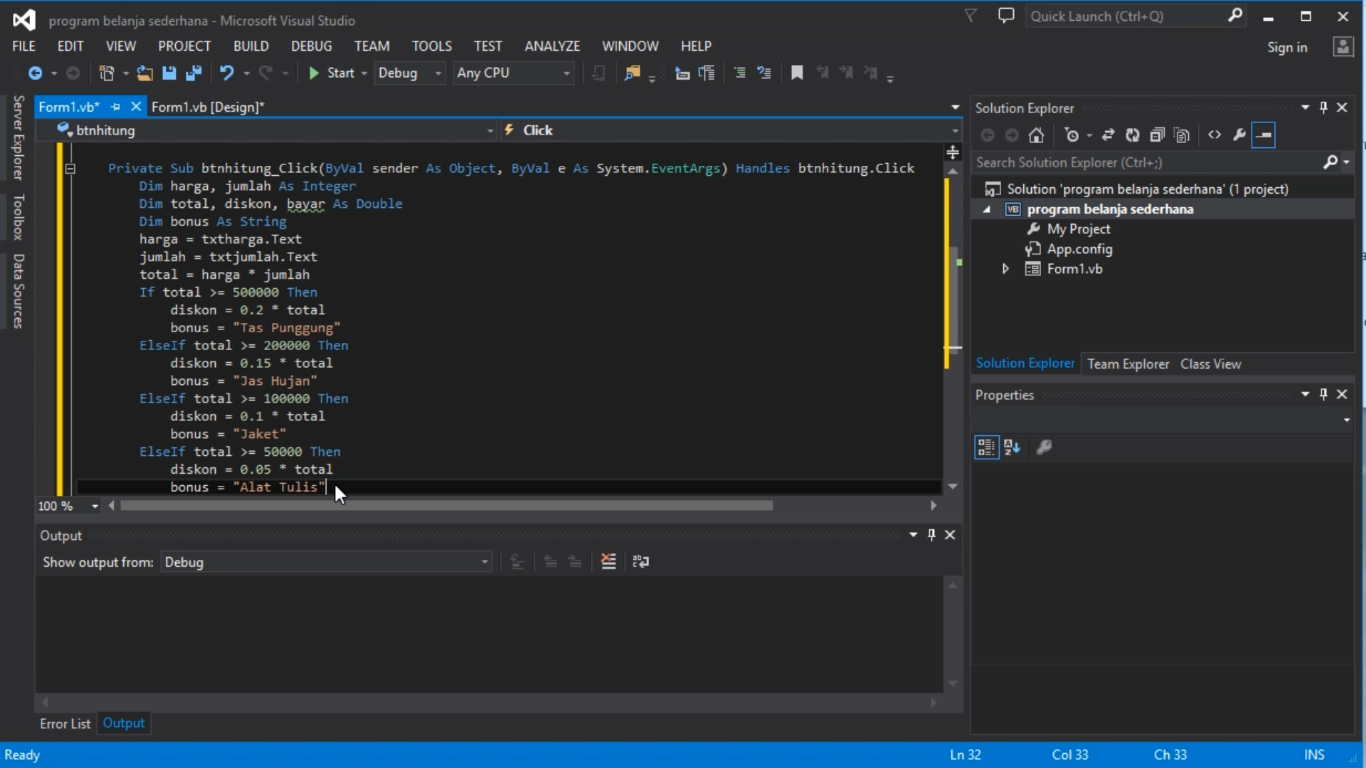Open the active documents list dropdown arrow
The width and height of the screenshot is (1366, 768).
tap(955, 107)
